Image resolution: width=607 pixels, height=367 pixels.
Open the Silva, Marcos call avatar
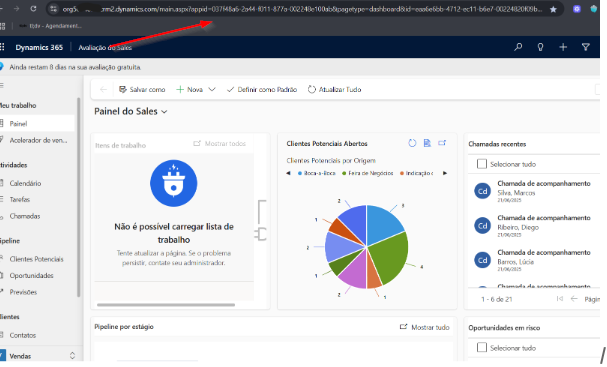(x=482, y=191)
